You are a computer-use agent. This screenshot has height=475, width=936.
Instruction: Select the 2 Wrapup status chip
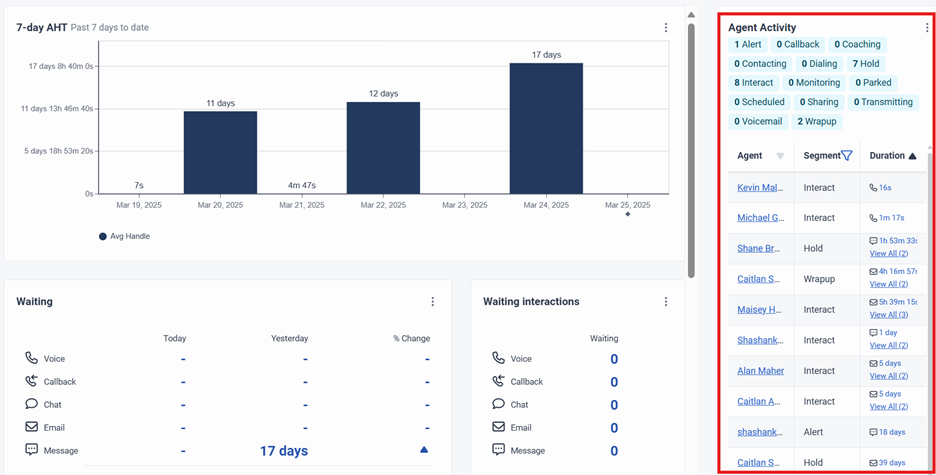pos(817,122)
